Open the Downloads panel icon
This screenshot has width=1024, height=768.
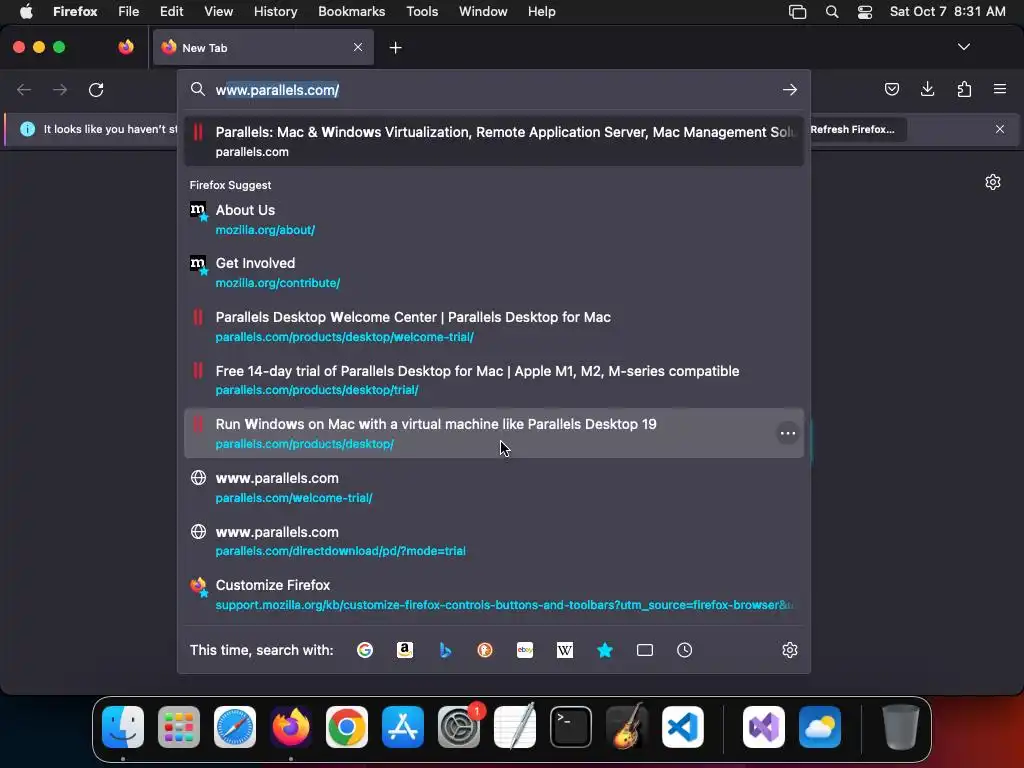click(x=927, y=89)
